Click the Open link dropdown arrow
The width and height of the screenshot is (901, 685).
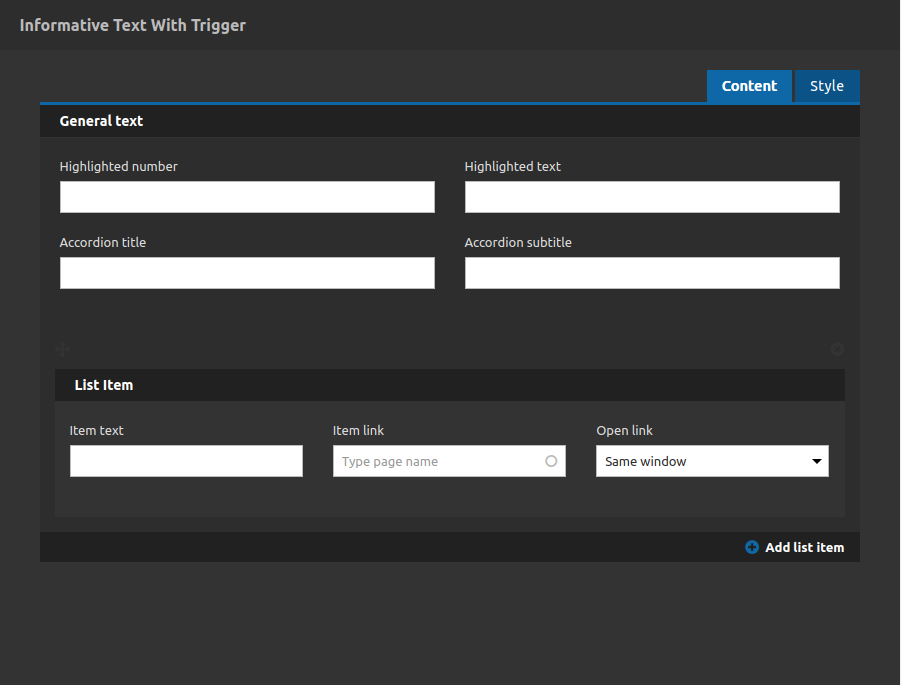click(817, 461)
